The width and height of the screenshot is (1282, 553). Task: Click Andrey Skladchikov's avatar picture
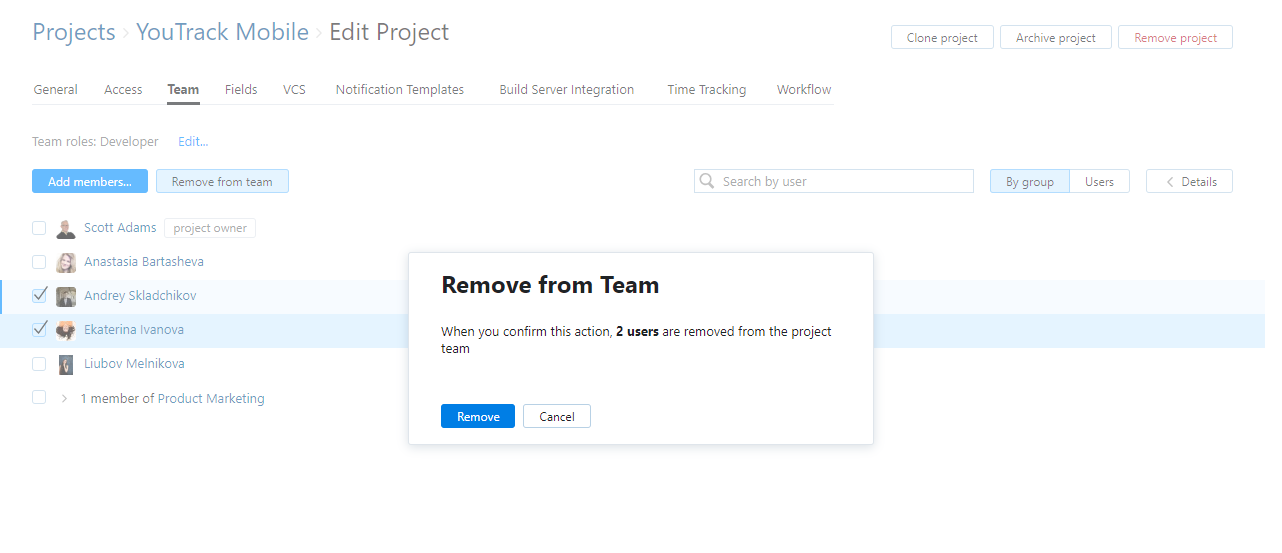point(66,297)
